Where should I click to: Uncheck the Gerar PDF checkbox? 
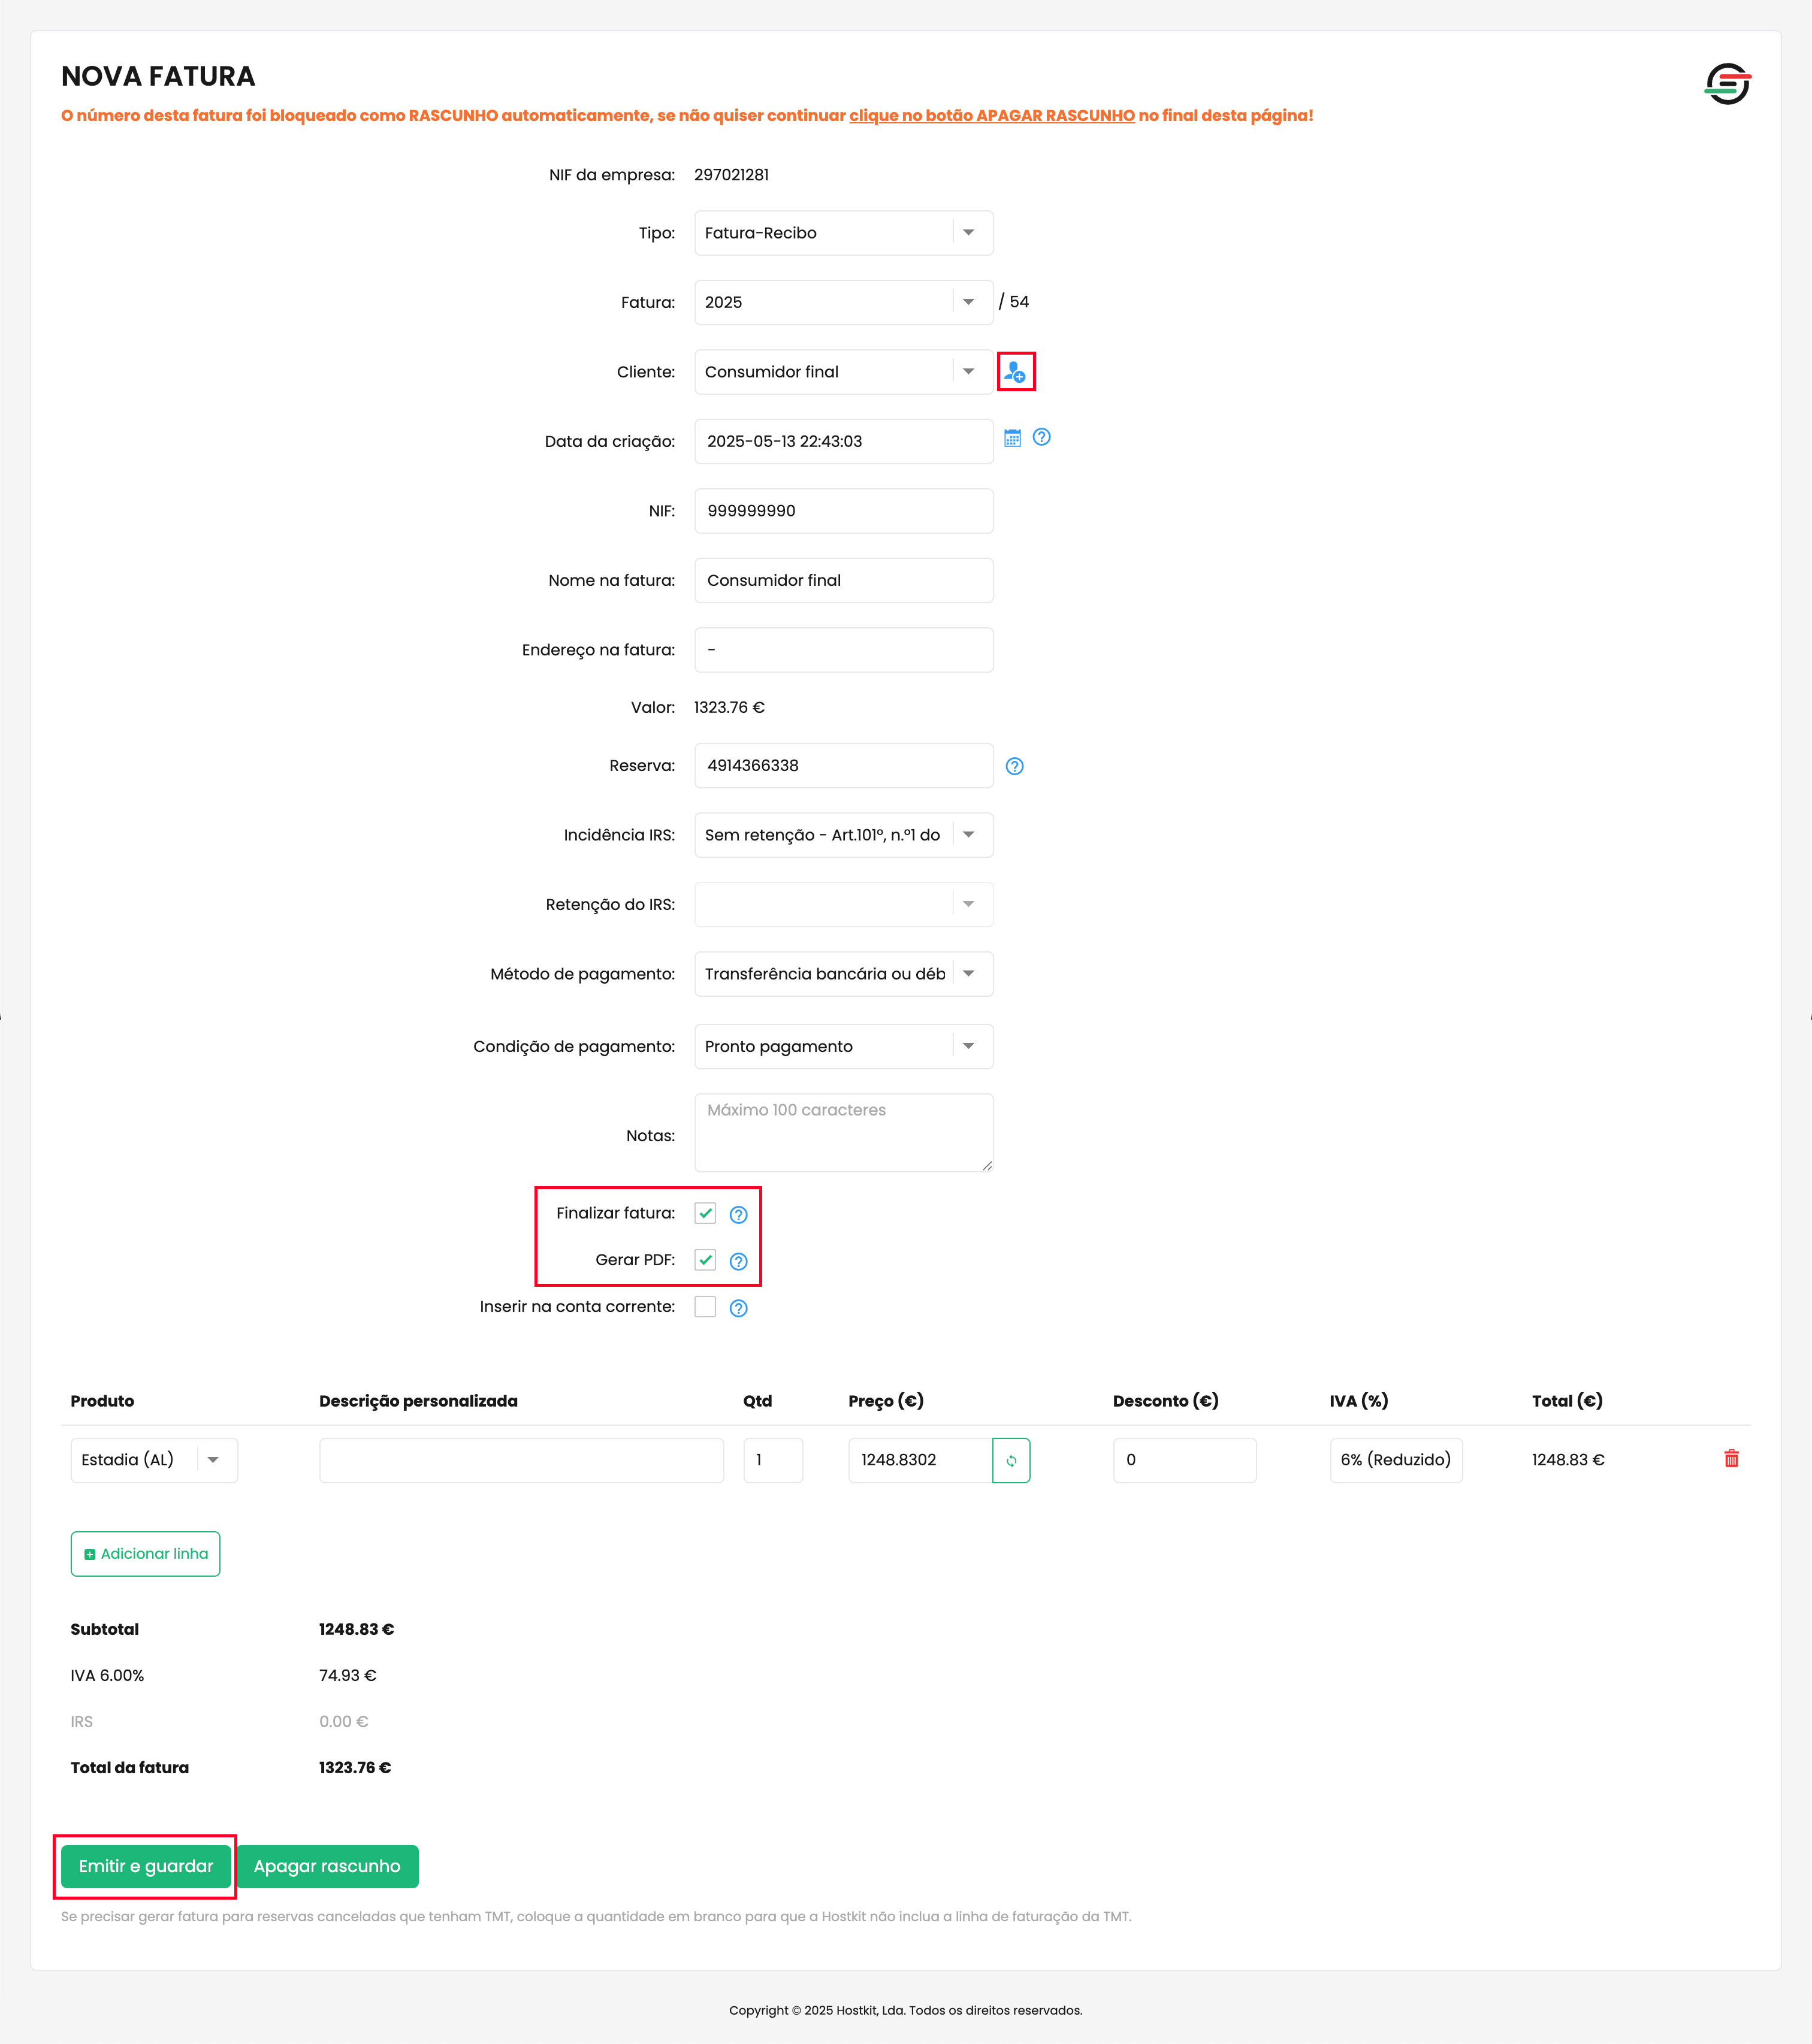click(705, 1260)
